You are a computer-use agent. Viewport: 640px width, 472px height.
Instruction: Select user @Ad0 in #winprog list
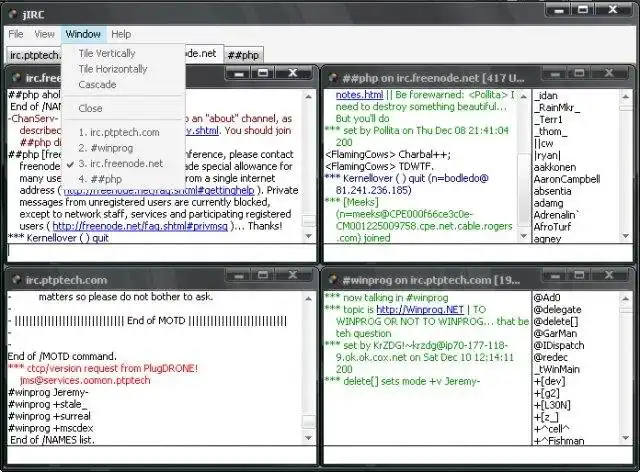click(x=547, y=298)
